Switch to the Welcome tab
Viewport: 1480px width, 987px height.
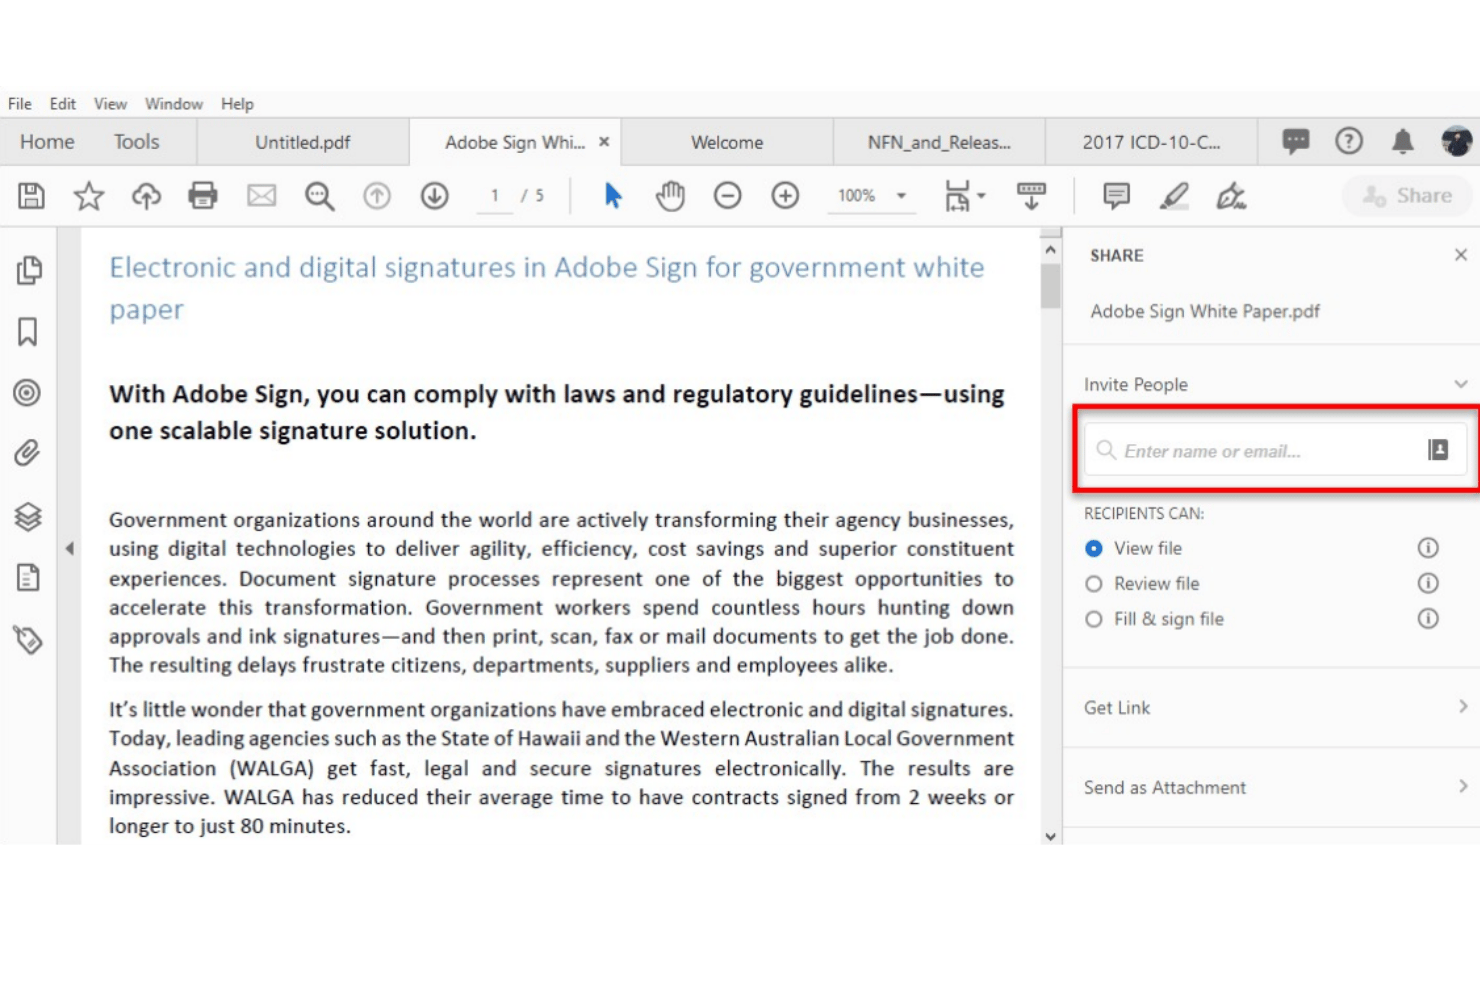727,142
